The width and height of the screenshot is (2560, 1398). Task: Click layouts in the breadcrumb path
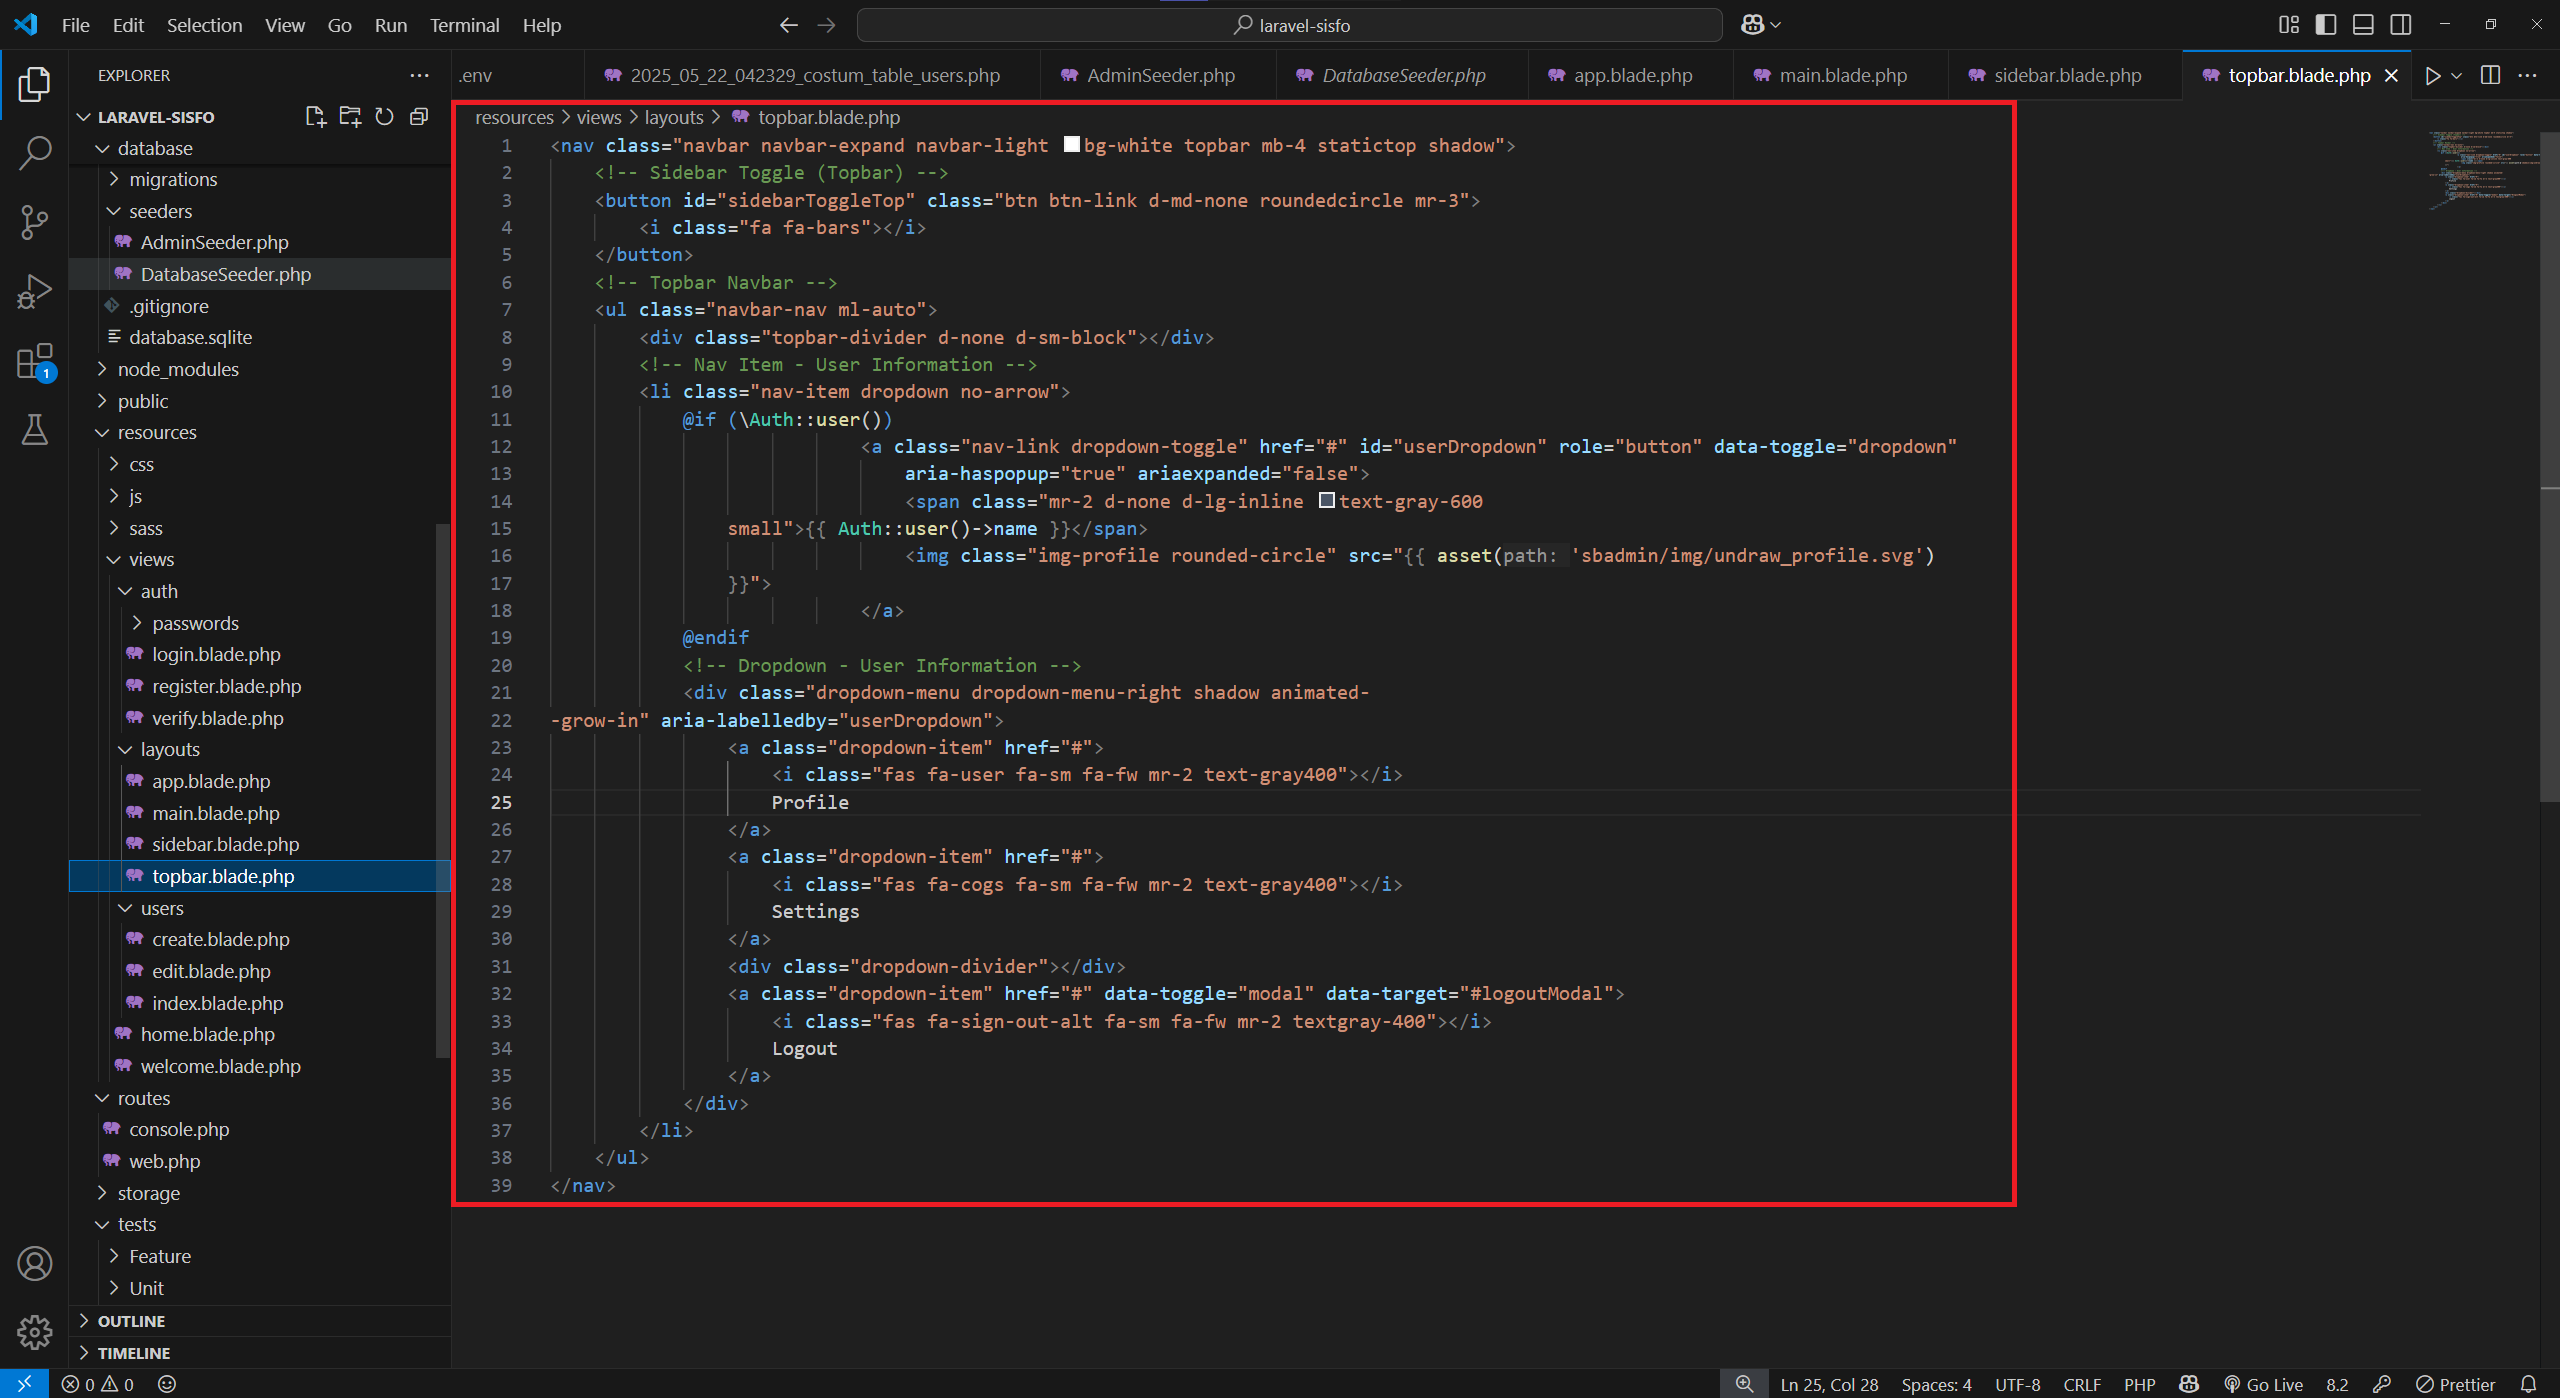pos(673,117)
